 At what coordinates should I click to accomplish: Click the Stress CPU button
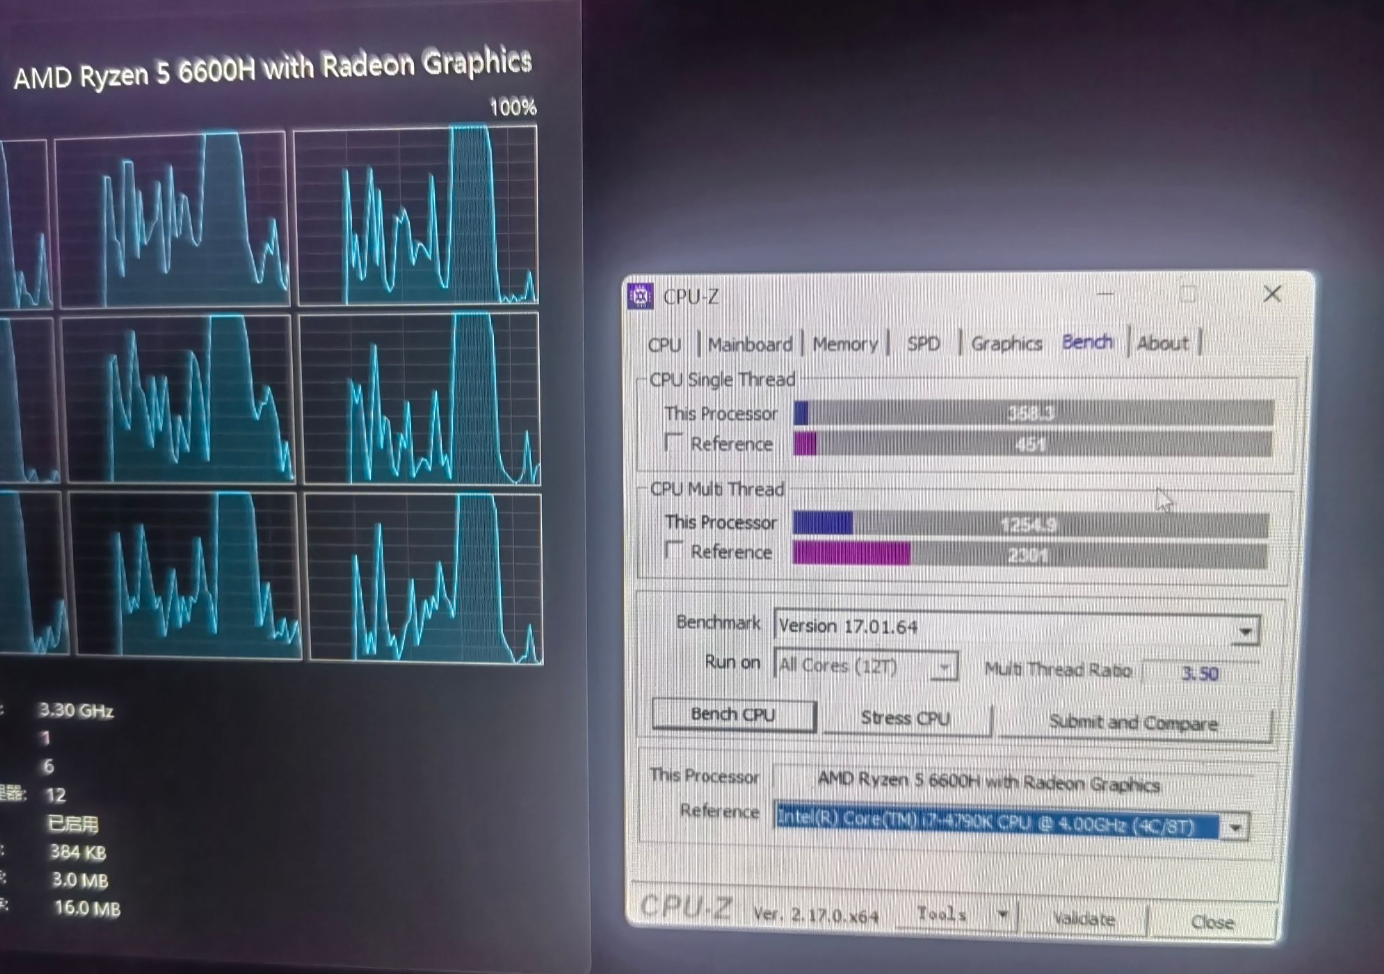pyautogui.click(x=906, y=718)
